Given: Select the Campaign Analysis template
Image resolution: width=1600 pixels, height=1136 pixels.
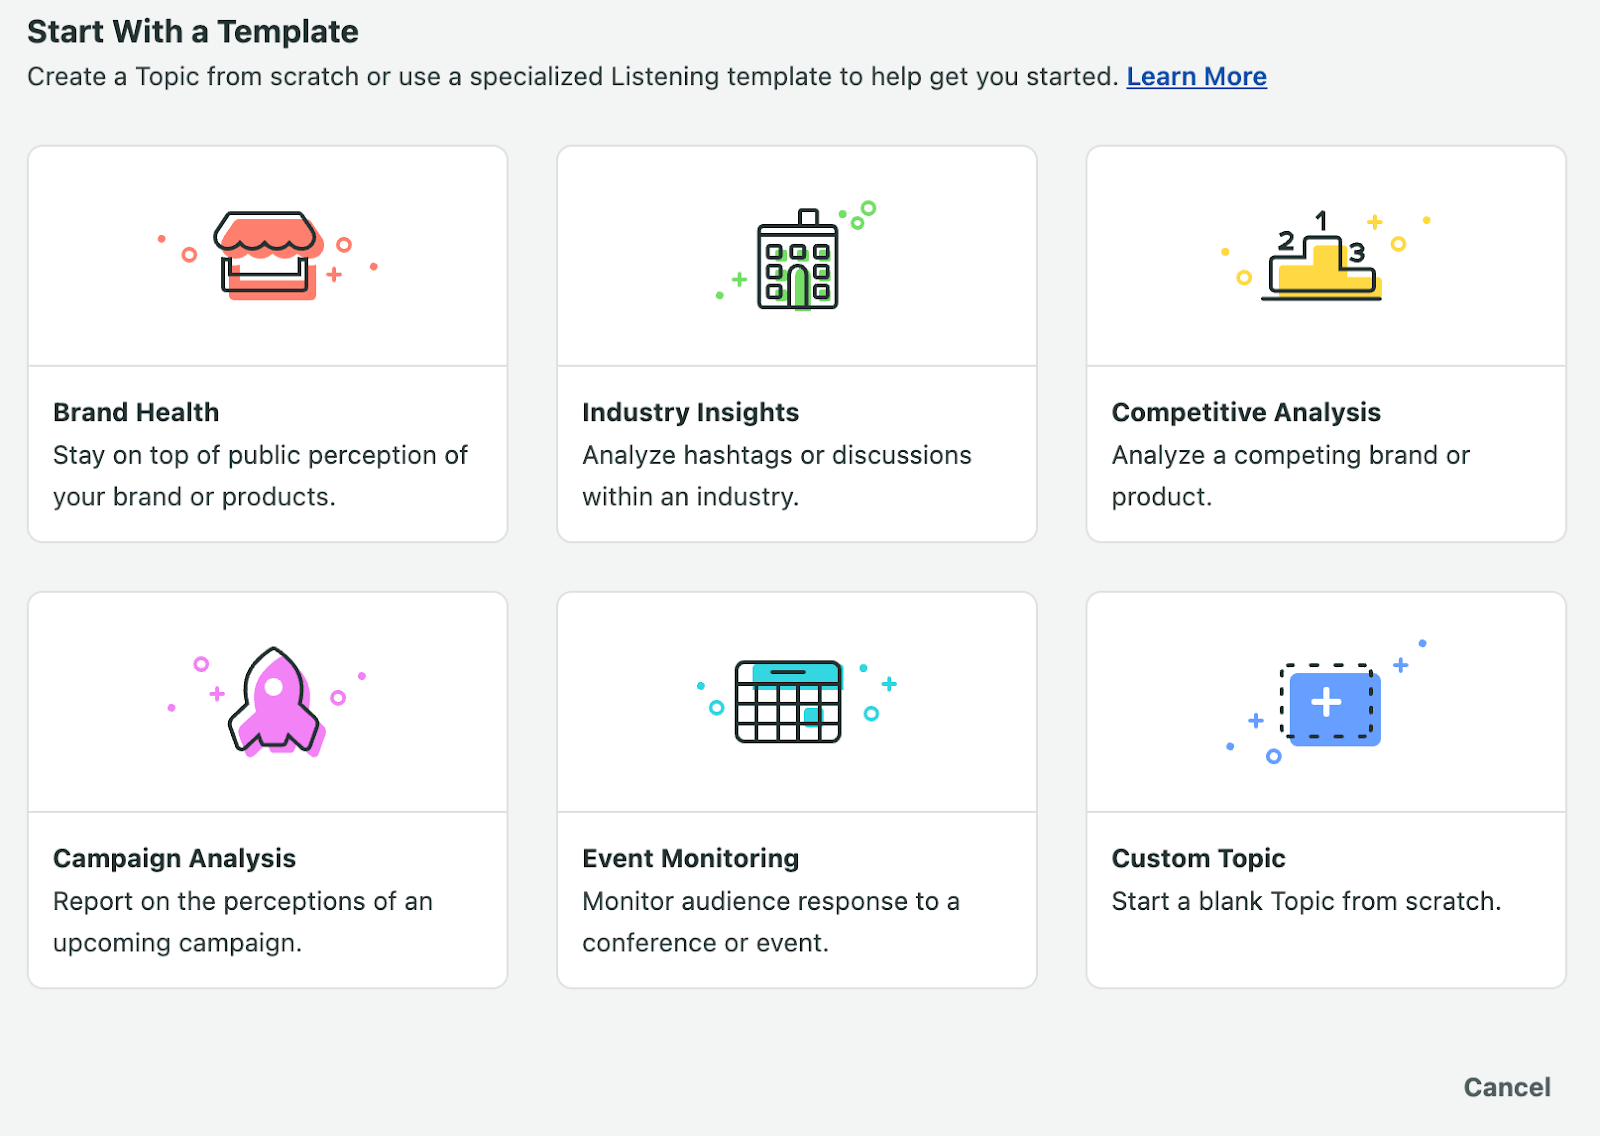Looking at the screenshot, I should click(x=267, y=789).
